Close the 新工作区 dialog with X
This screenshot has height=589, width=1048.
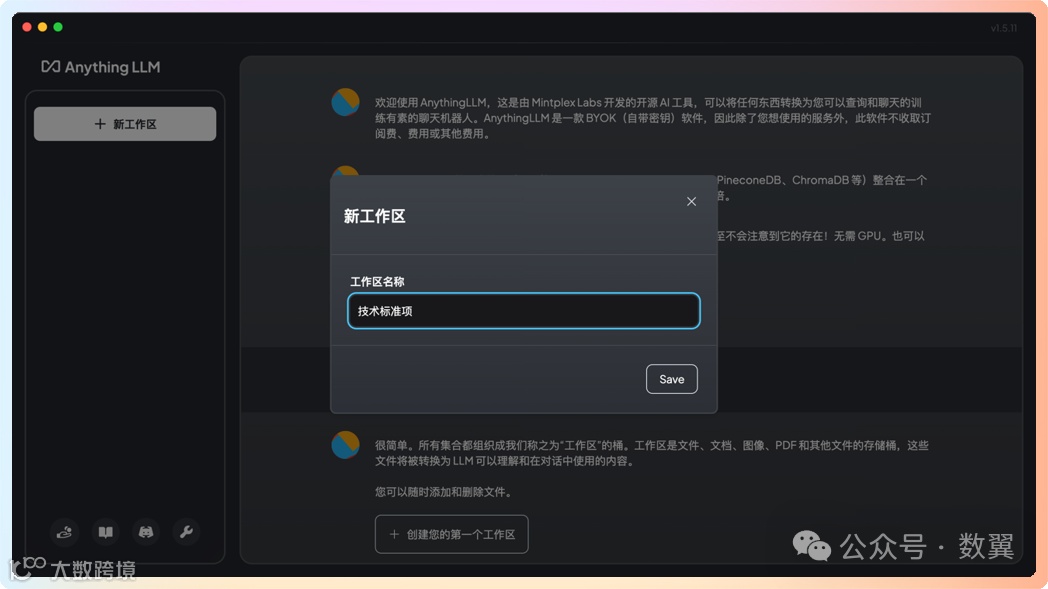(691, 201)
